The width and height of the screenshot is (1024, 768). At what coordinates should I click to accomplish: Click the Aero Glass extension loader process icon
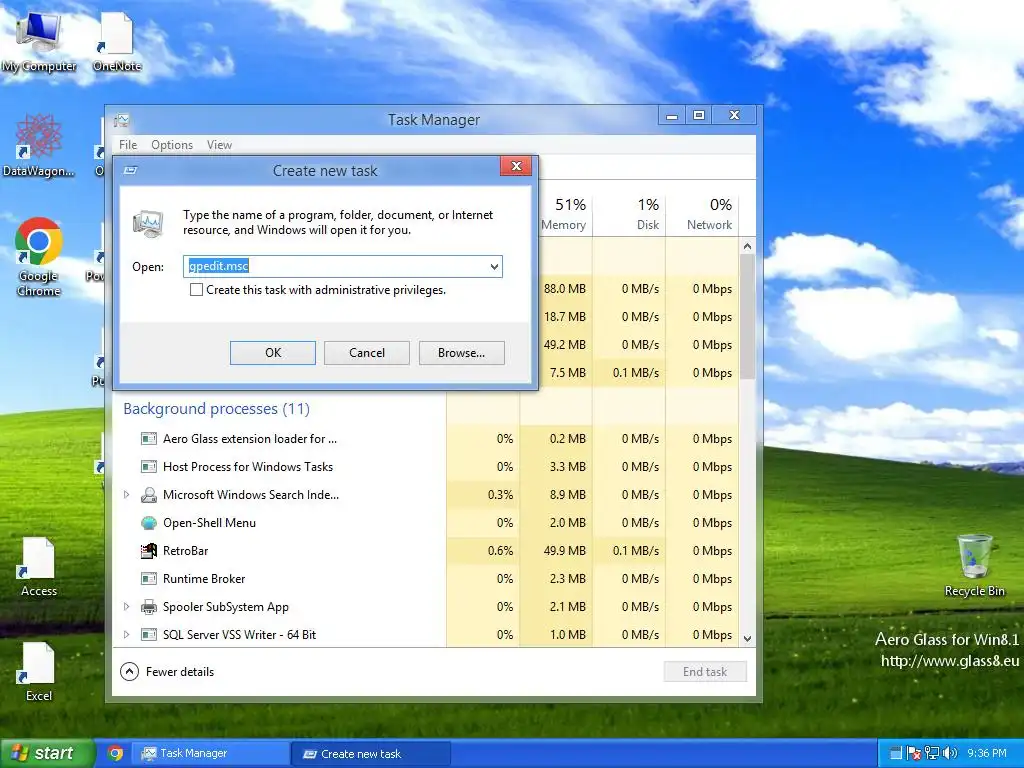coord(149,439)
